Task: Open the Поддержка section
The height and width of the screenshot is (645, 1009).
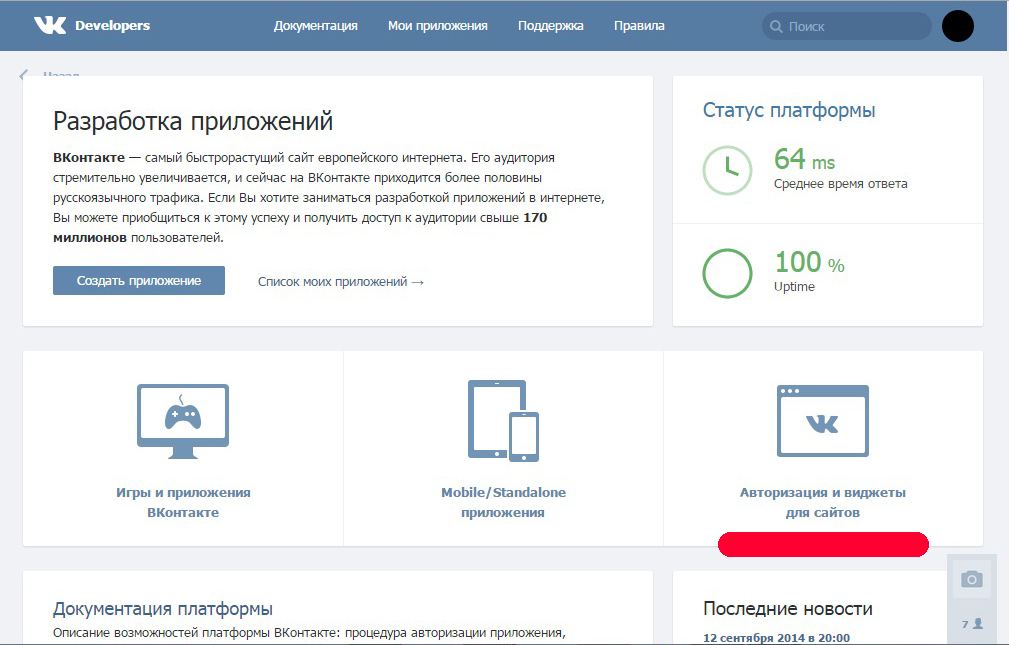Action: tap(551, 26)
